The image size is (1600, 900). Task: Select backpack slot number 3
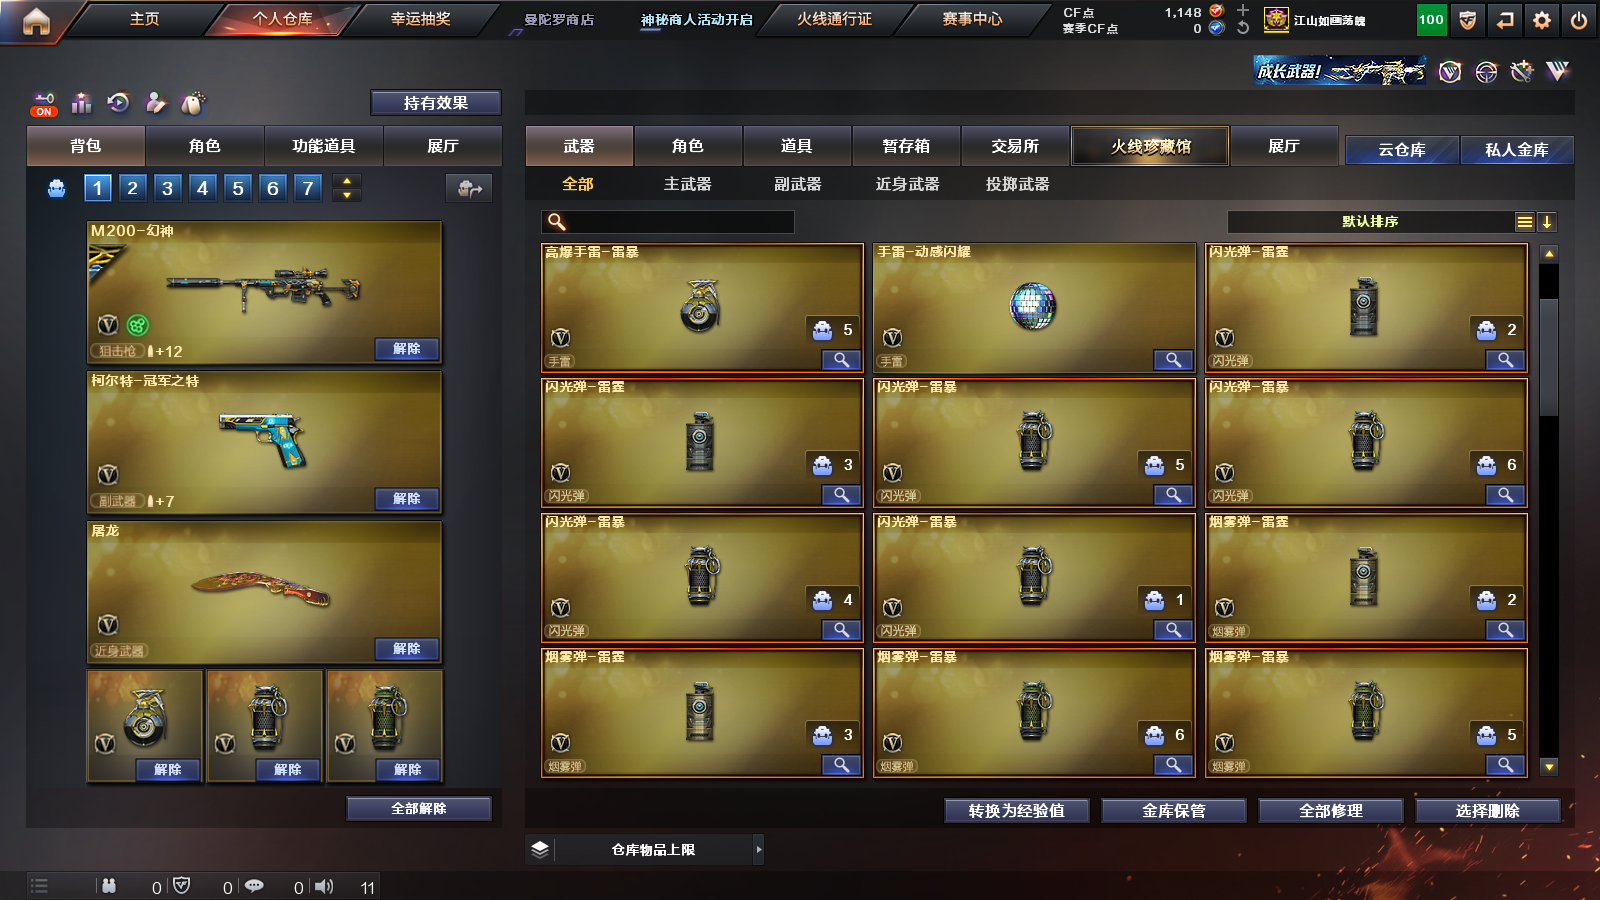click(x=167, y=188)
